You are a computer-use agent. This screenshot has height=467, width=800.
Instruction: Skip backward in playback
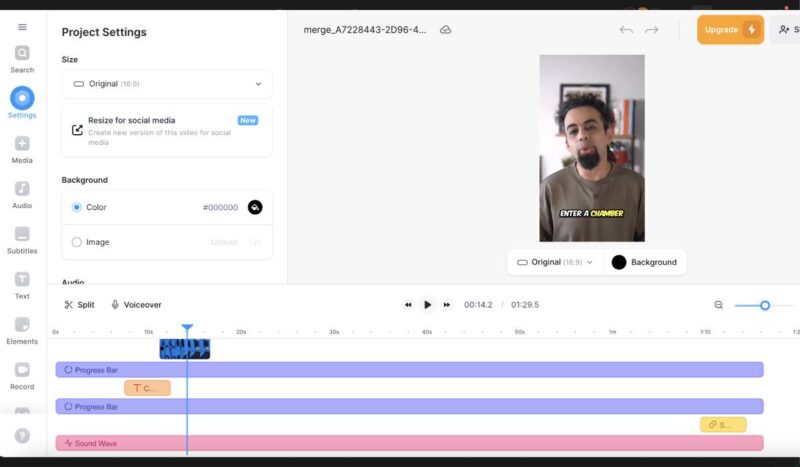(408, 305)
